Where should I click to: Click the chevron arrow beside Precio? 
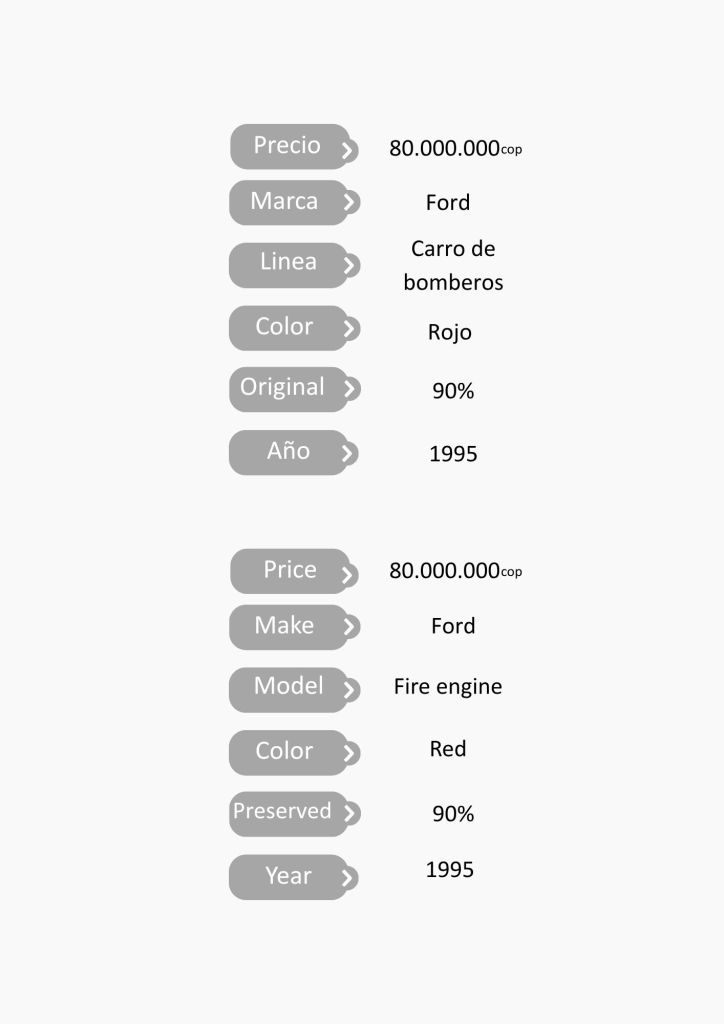(x=347, y=151)
